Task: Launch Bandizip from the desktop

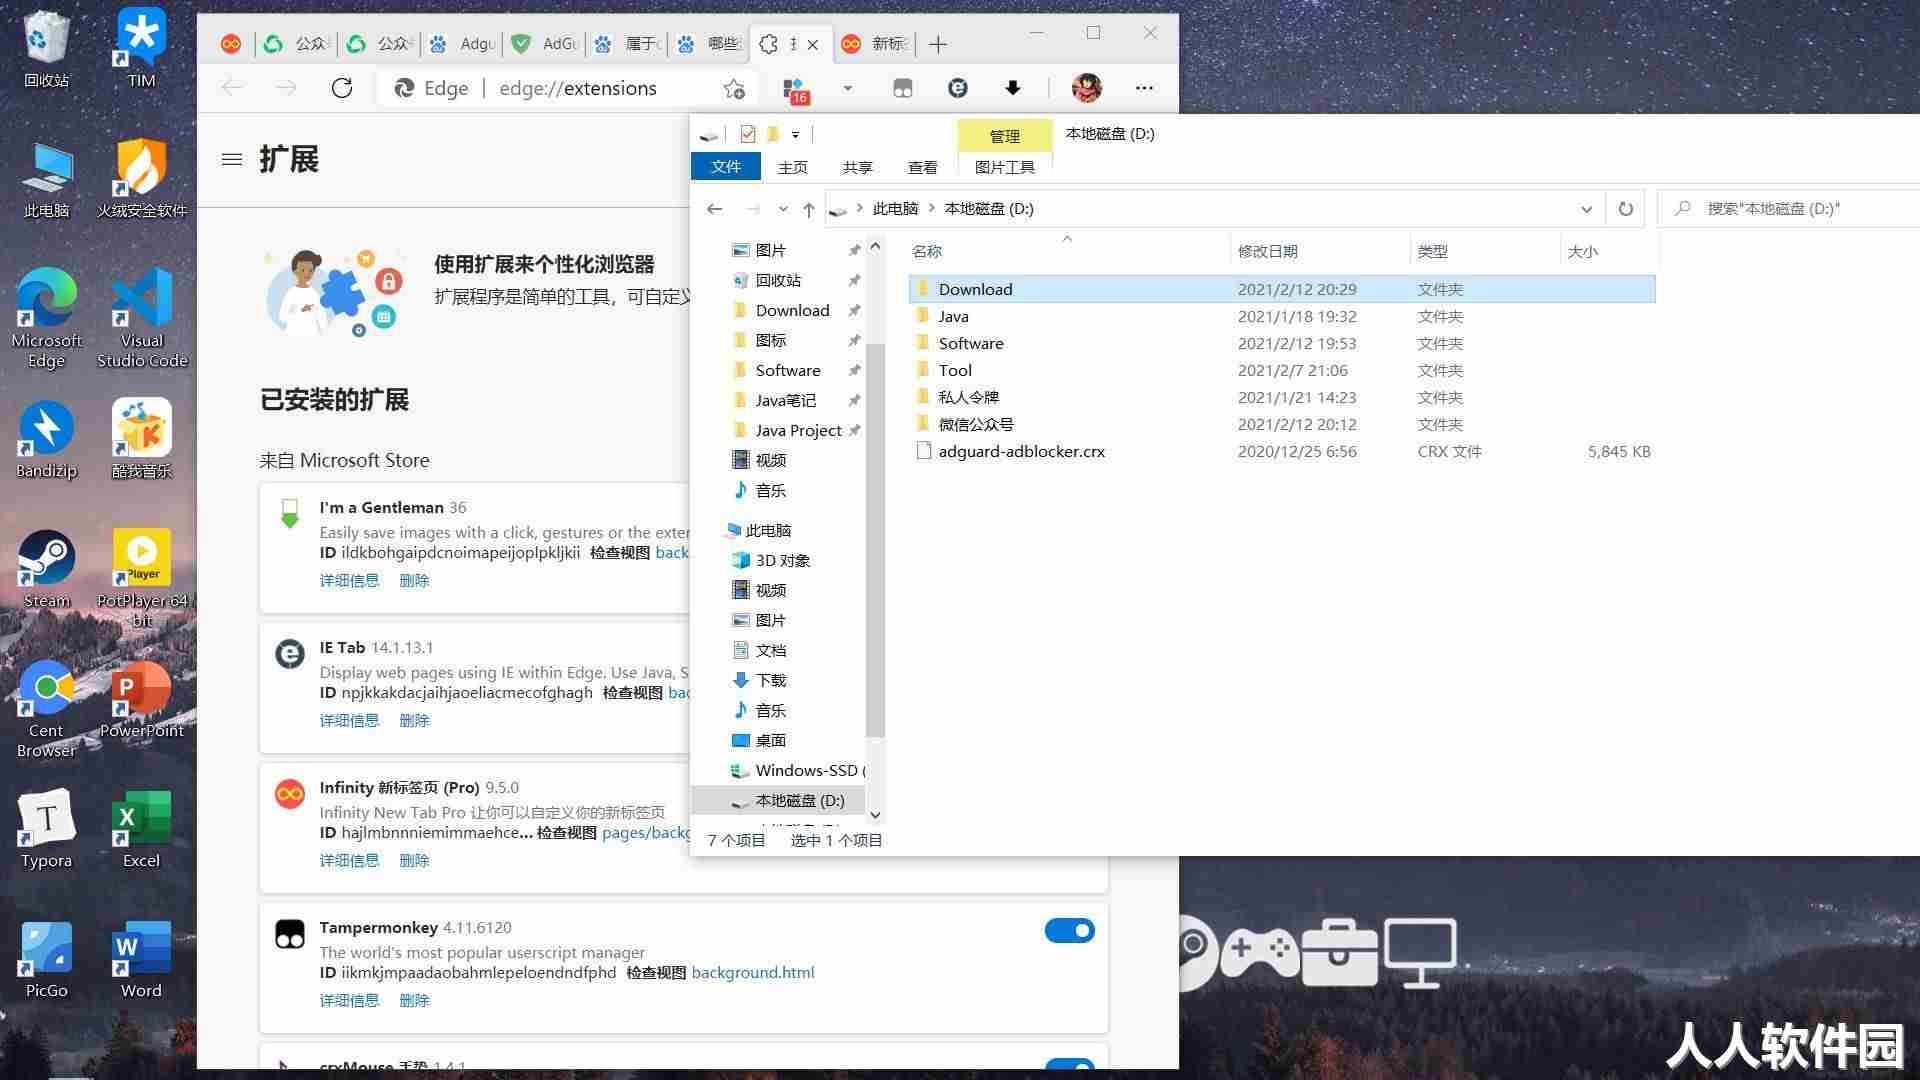Action: 46,440
